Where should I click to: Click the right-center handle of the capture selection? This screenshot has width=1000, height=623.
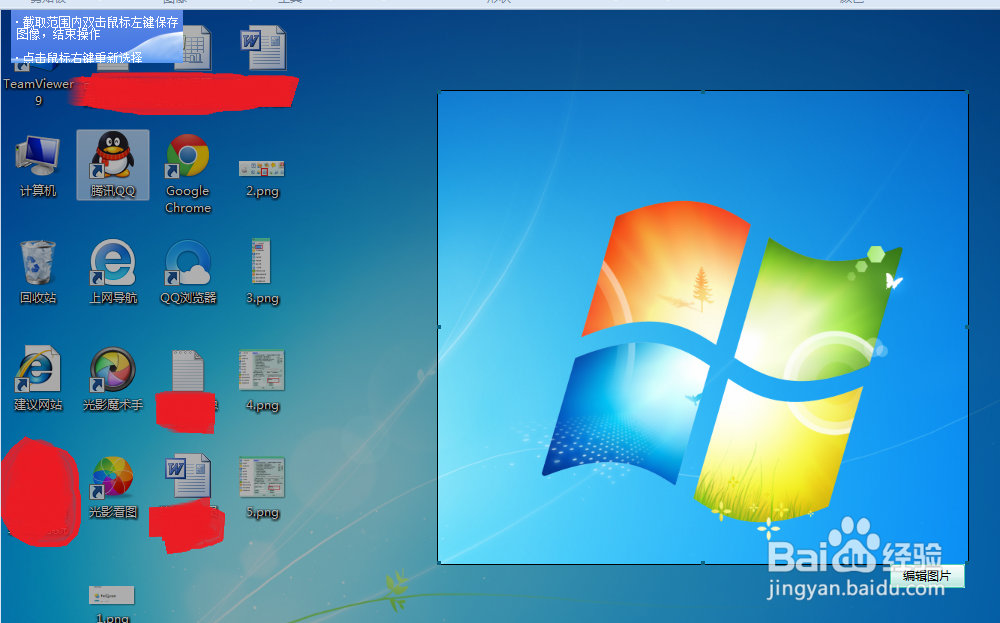tap(967, 327)
